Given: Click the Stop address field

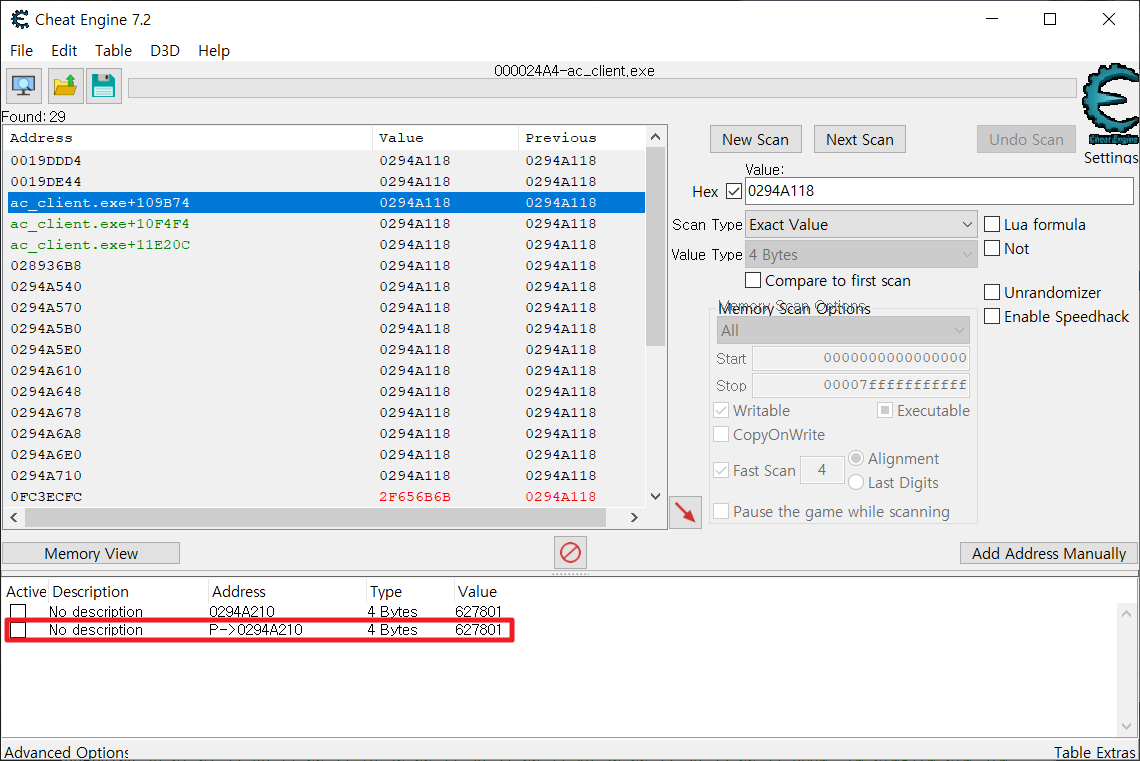Looking at the screenshot, I should [861, 385].
